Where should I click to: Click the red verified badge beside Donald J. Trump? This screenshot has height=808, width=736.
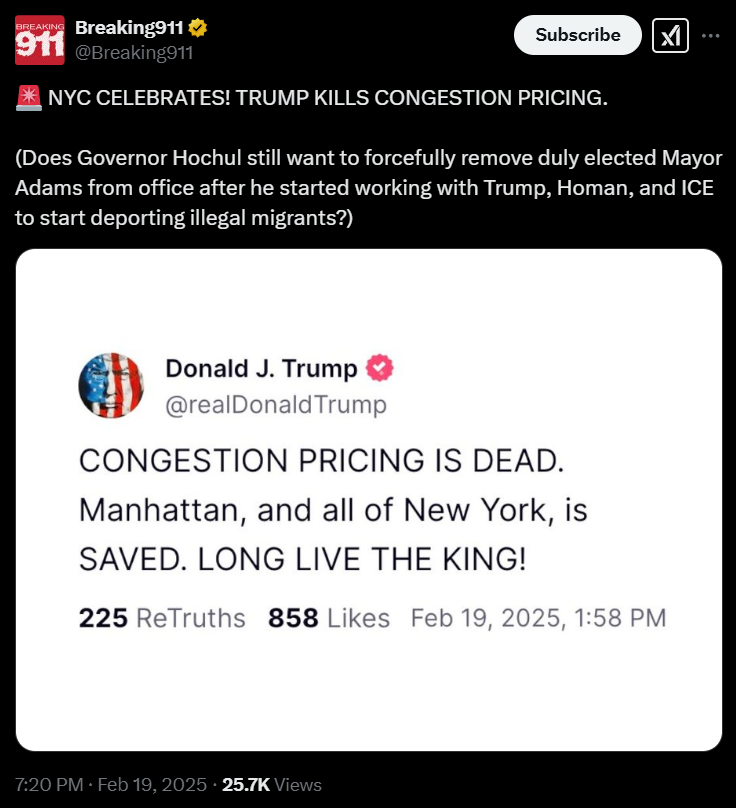tap(379, 368)
